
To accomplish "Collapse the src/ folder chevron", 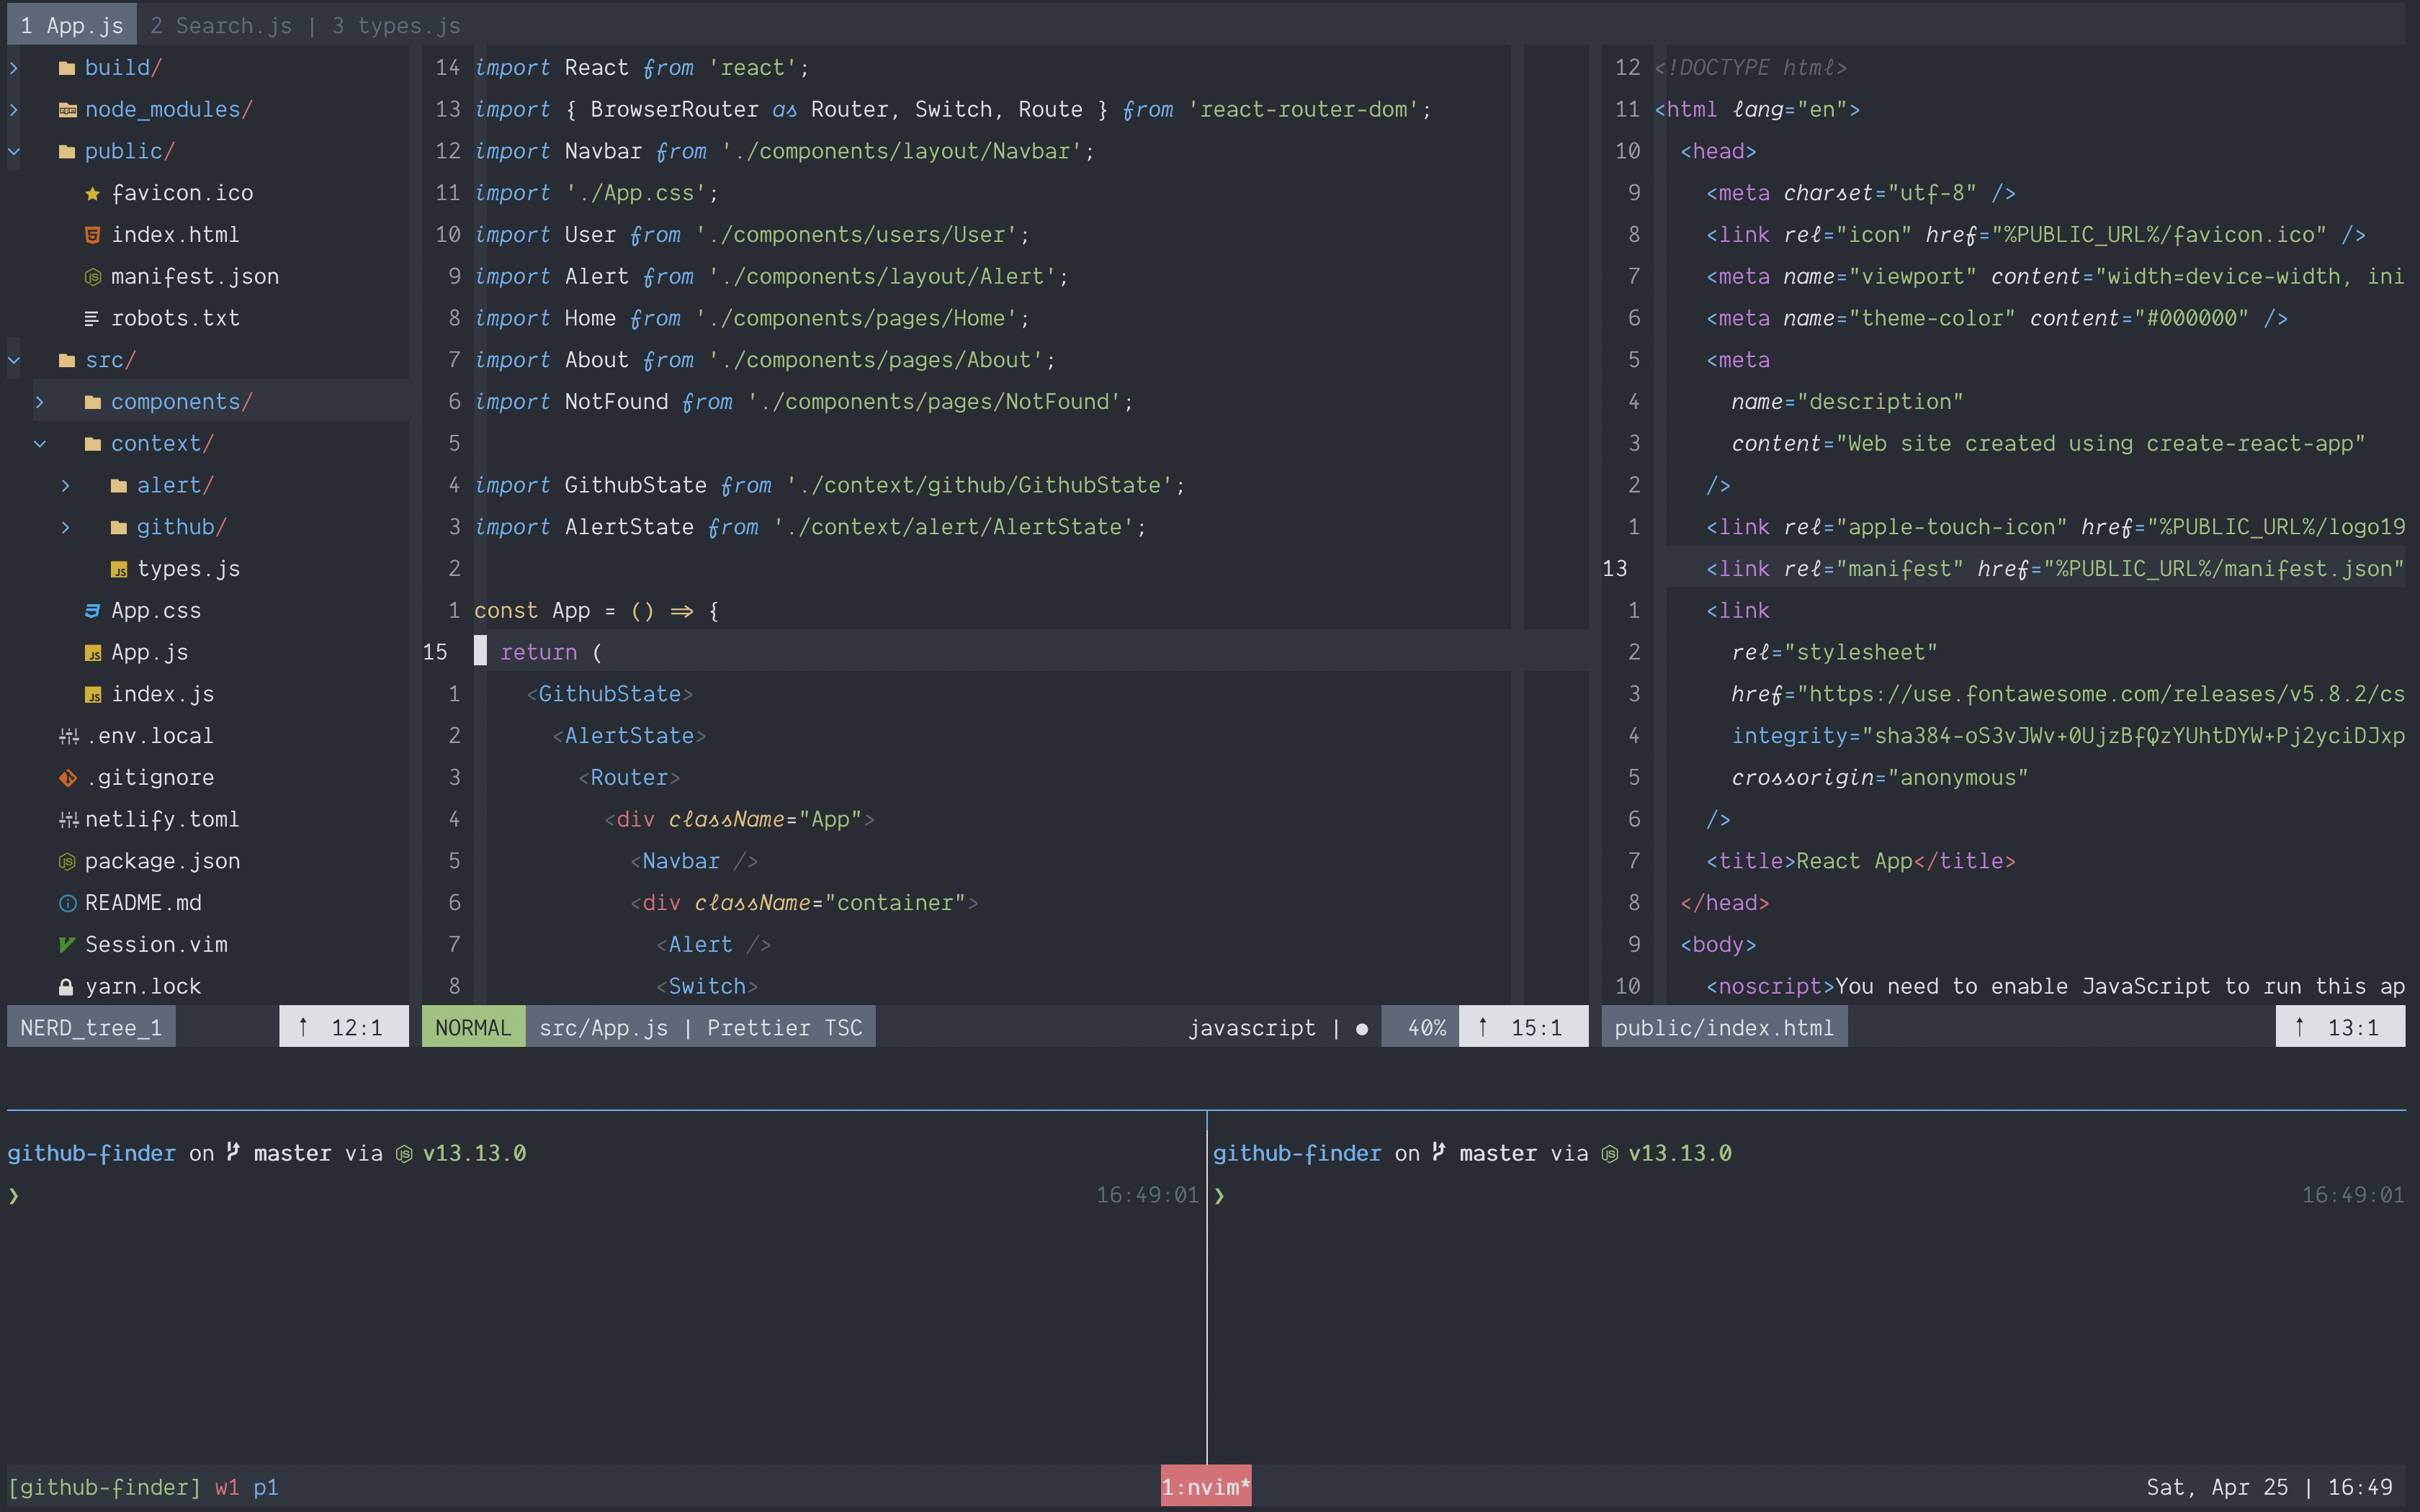I will (x=14, y=360).
